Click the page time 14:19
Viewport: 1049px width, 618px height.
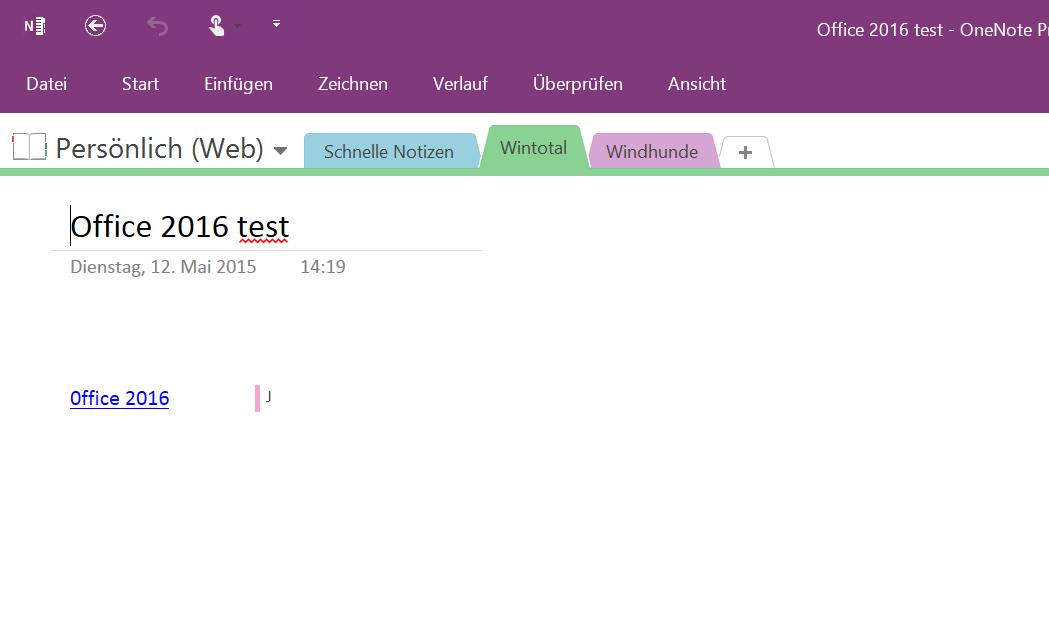click(x=322, y=267)
